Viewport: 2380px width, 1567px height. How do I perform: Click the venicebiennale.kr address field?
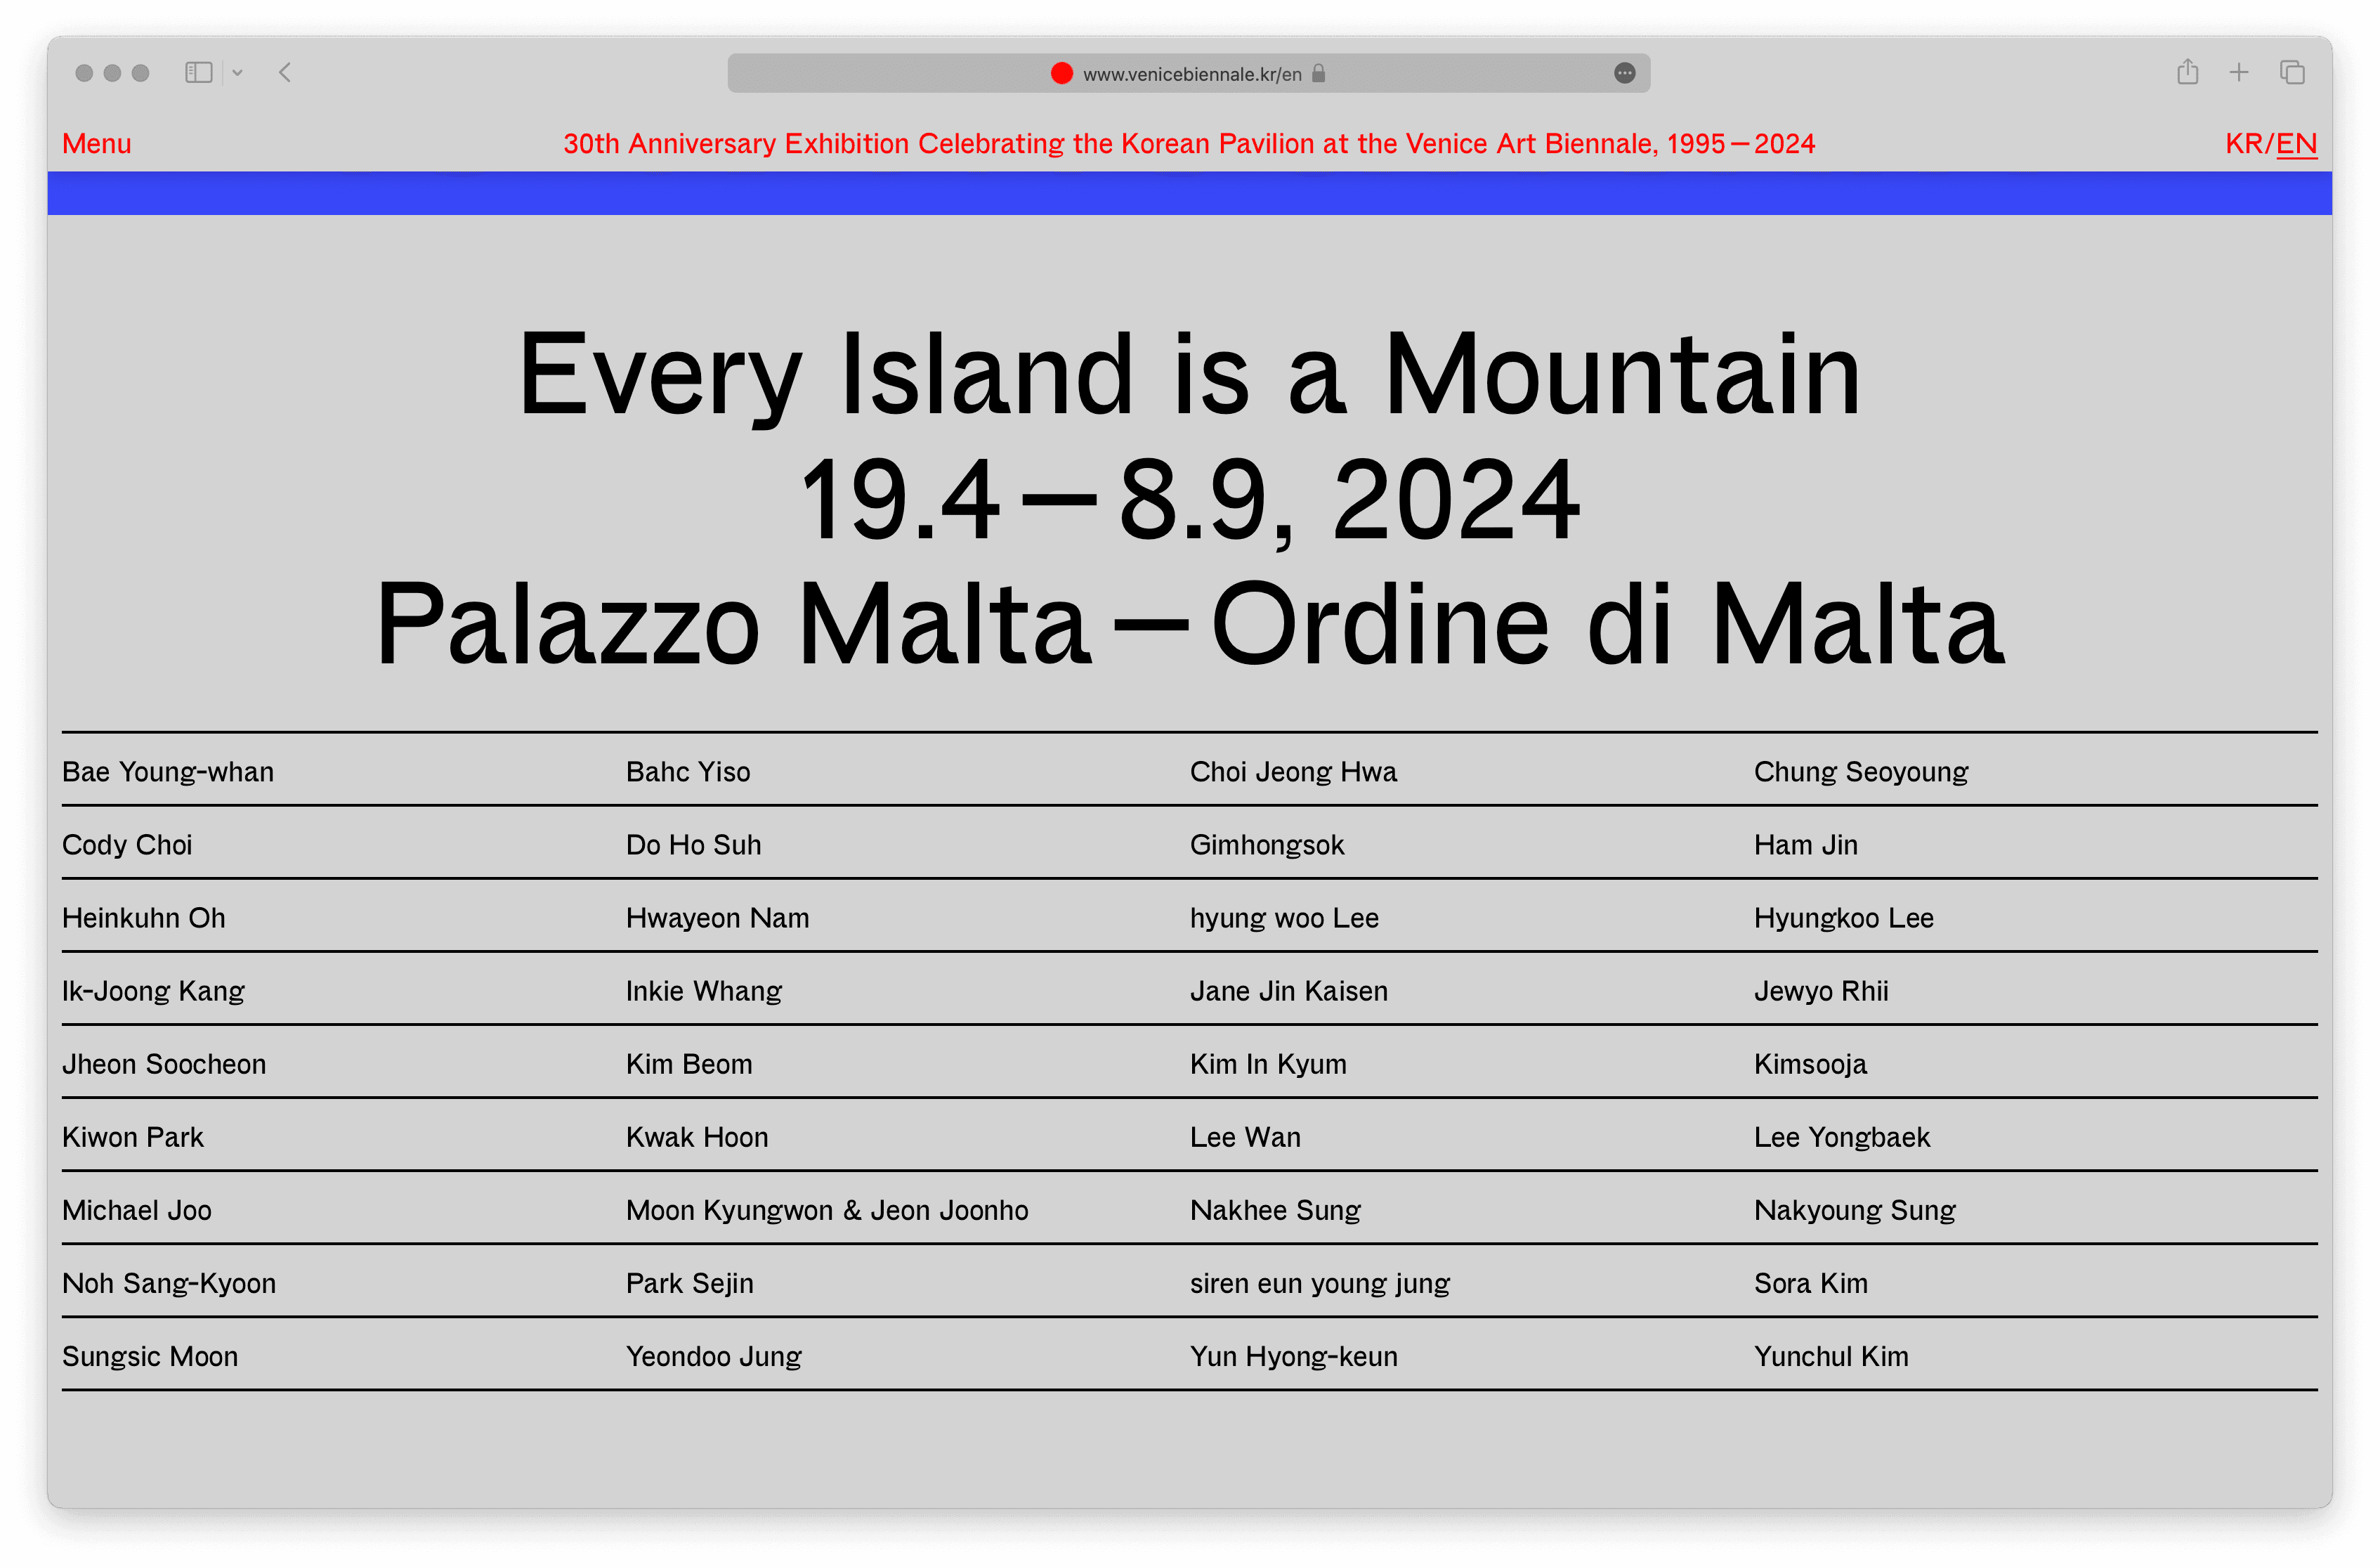pos(1192,74)
